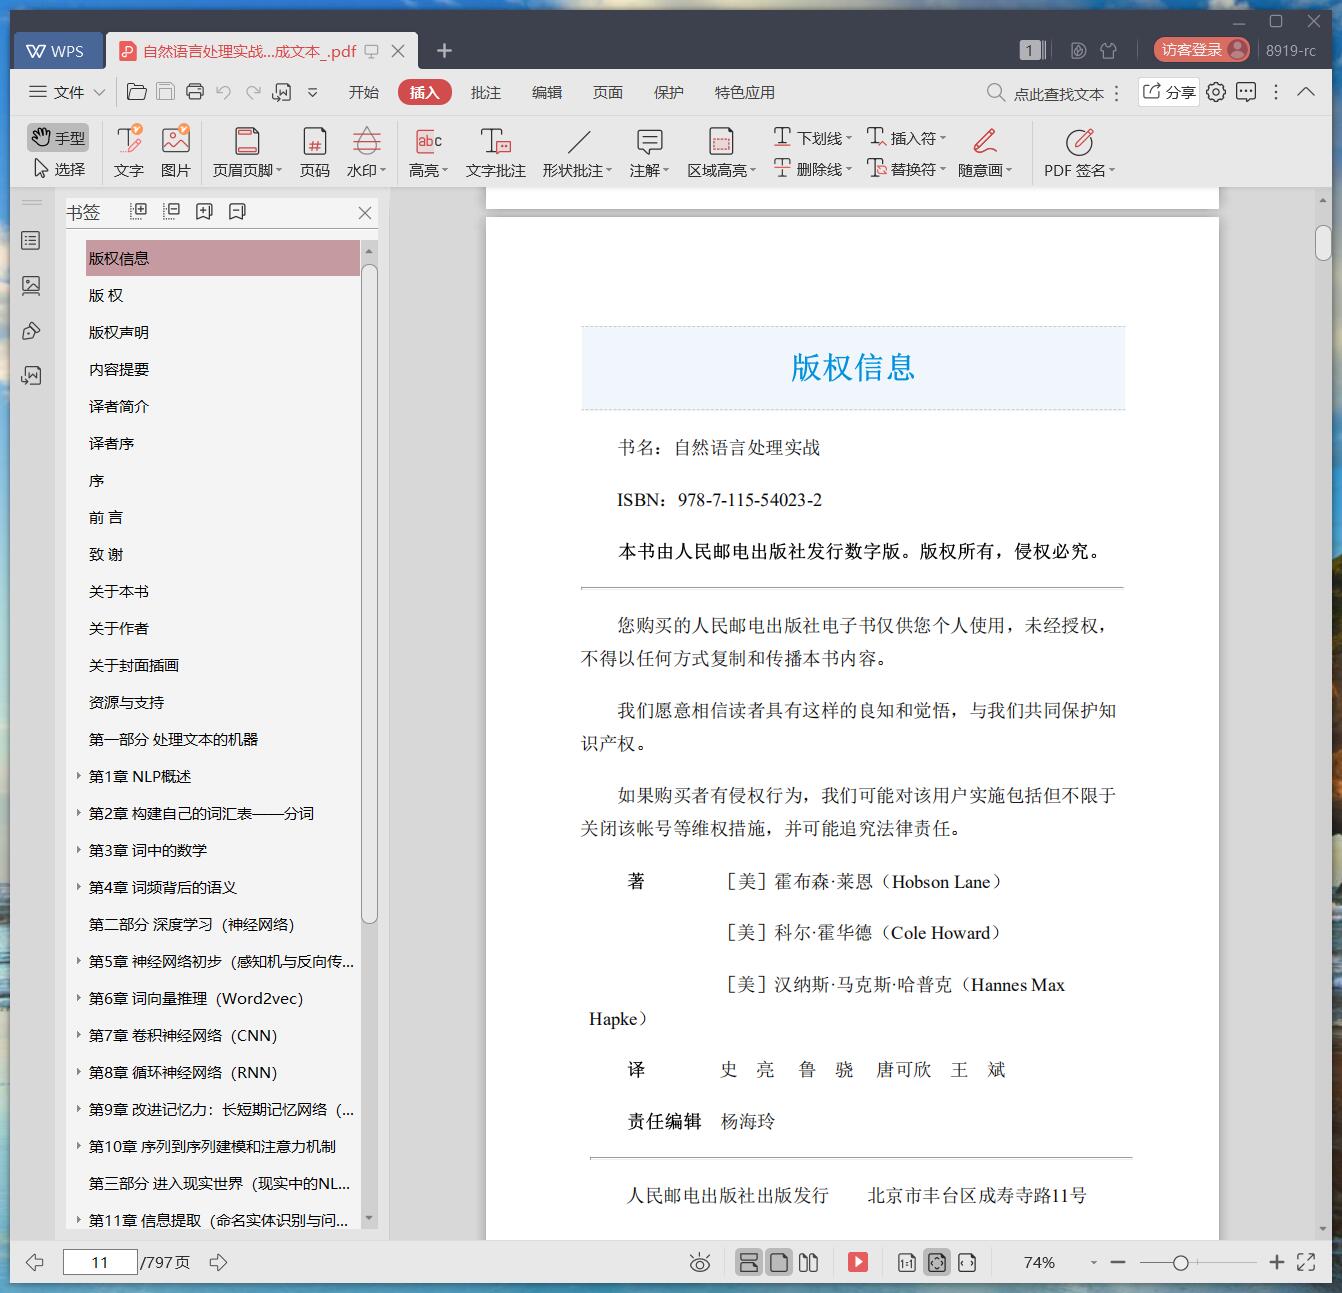Expand 第1章 NLP概述 bookmark
The height and width of the screenshot is (1293, 1342).
pyautogui.click(x=79, y=775)
